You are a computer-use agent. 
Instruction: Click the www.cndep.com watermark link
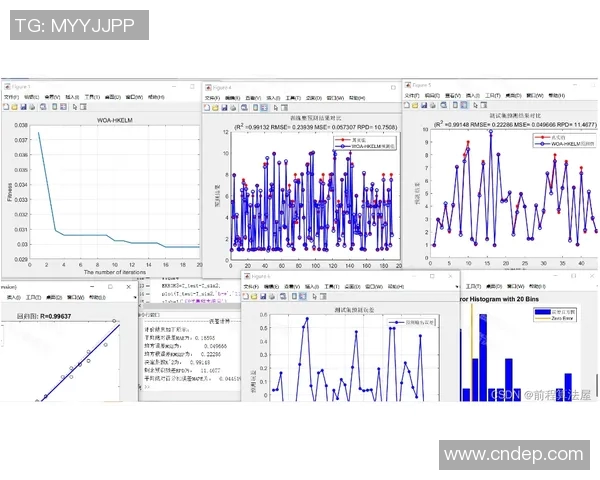(x=513, y=454)
